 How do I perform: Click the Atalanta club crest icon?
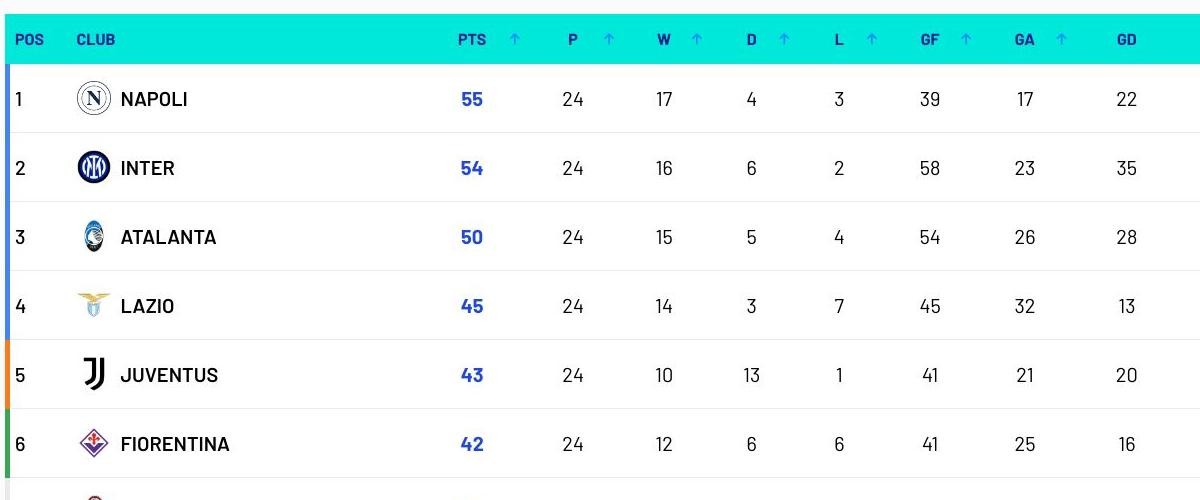pos(94,237)
